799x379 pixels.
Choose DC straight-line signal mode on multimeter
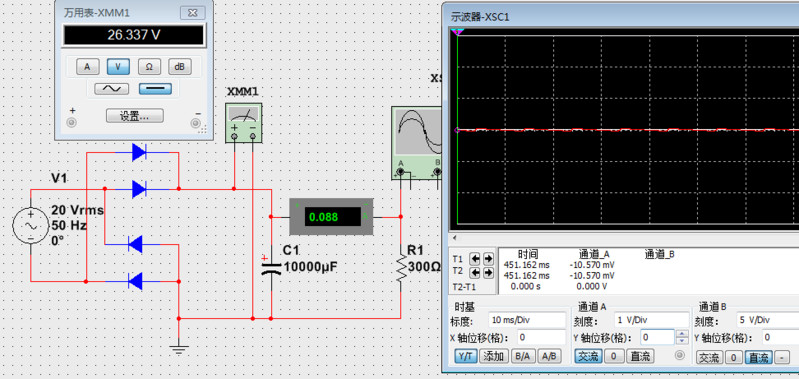click(x=155, y=89)
